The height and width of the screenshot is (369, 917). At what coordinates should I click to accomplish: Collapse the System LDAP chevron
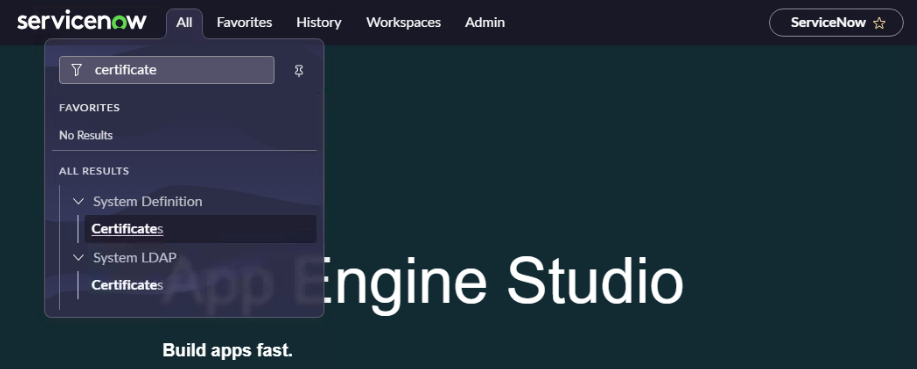tap(78, 257)
